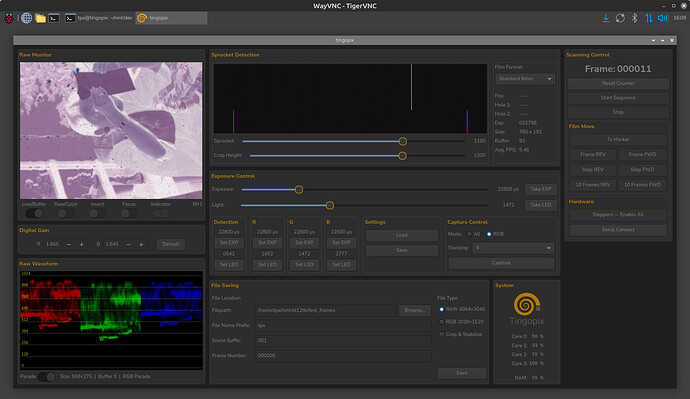Image resolution: width=690 pixels, height=399 pixels.
Task: Click the Take LED button
Action: [x=541, y=205]
